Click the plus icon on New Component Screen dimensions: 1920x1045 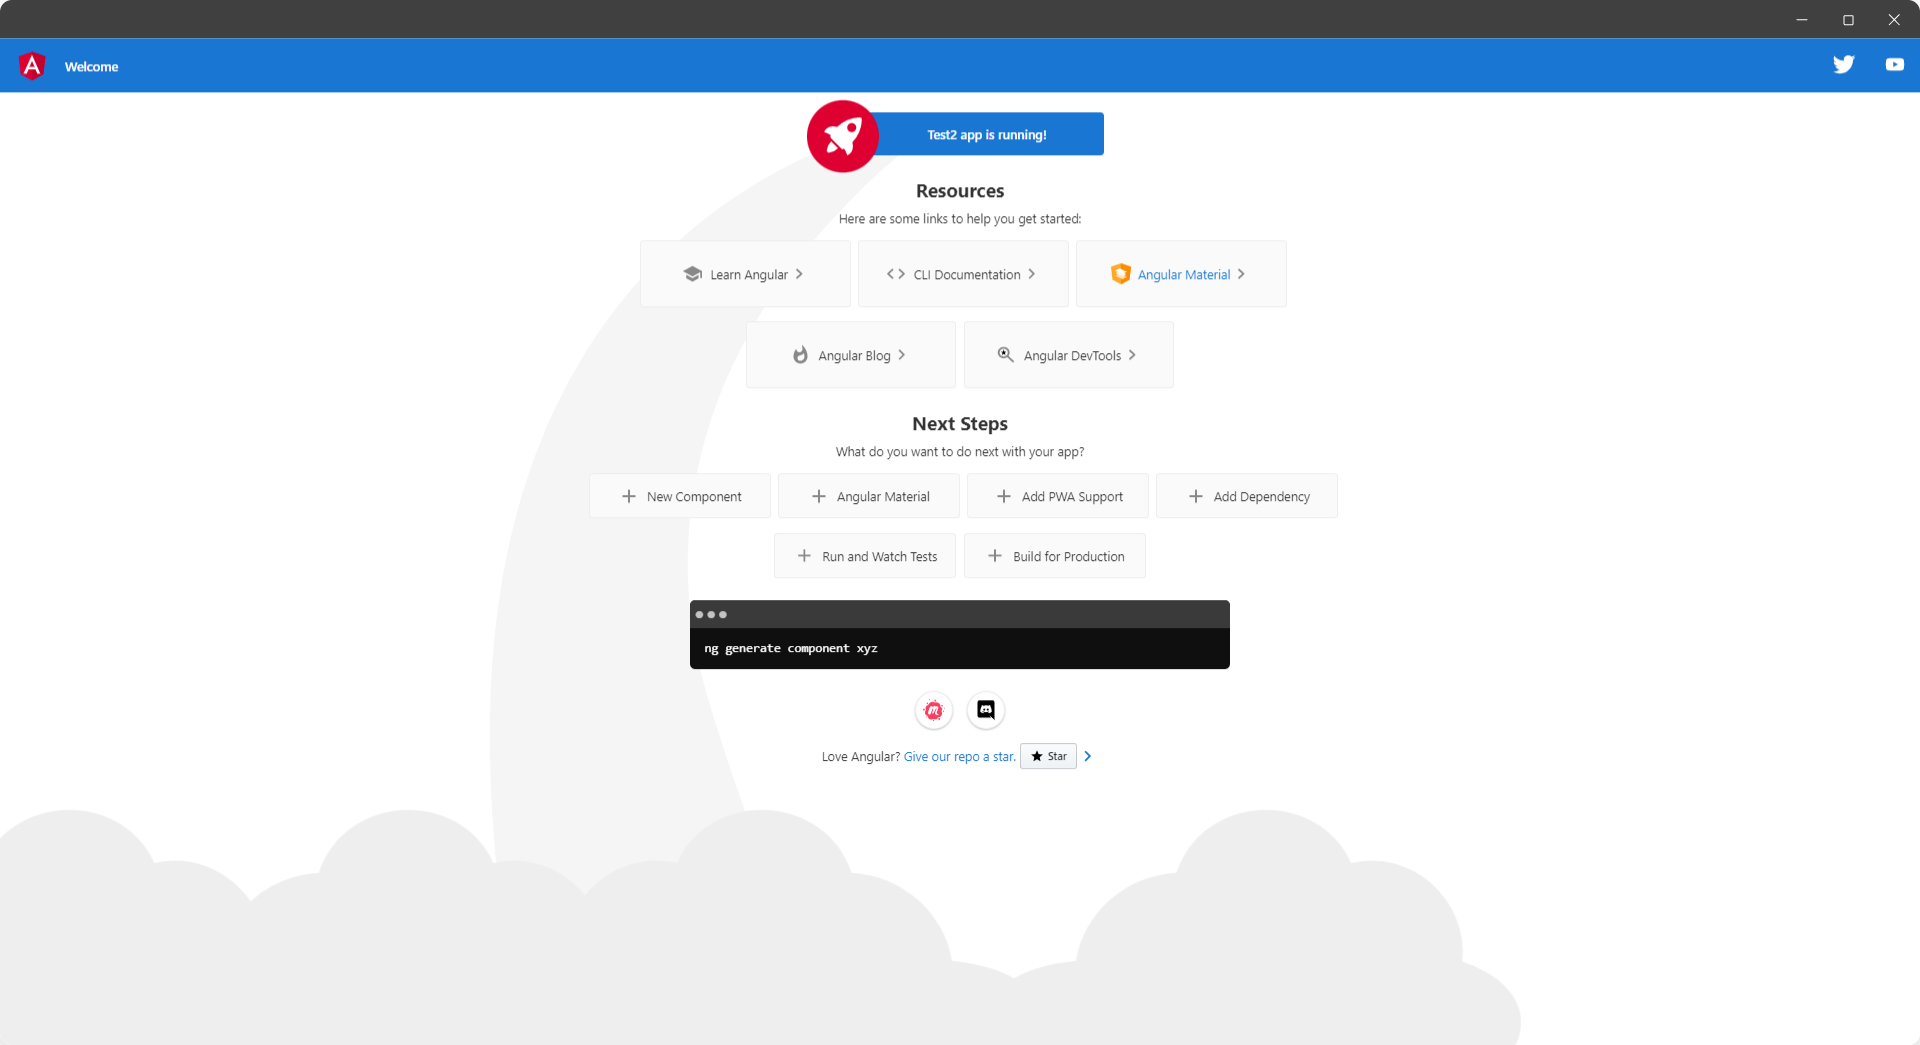point(629,496)
